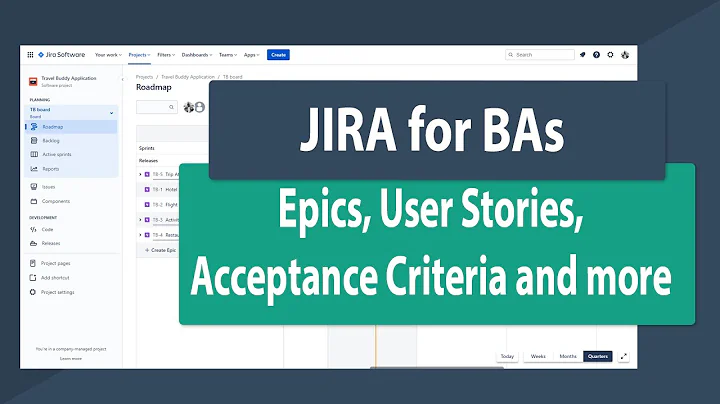The width and height of the screenshot is (720, 404).
Task: Click the Roadmap sidebar icon
Action: (x=34, y=127)
